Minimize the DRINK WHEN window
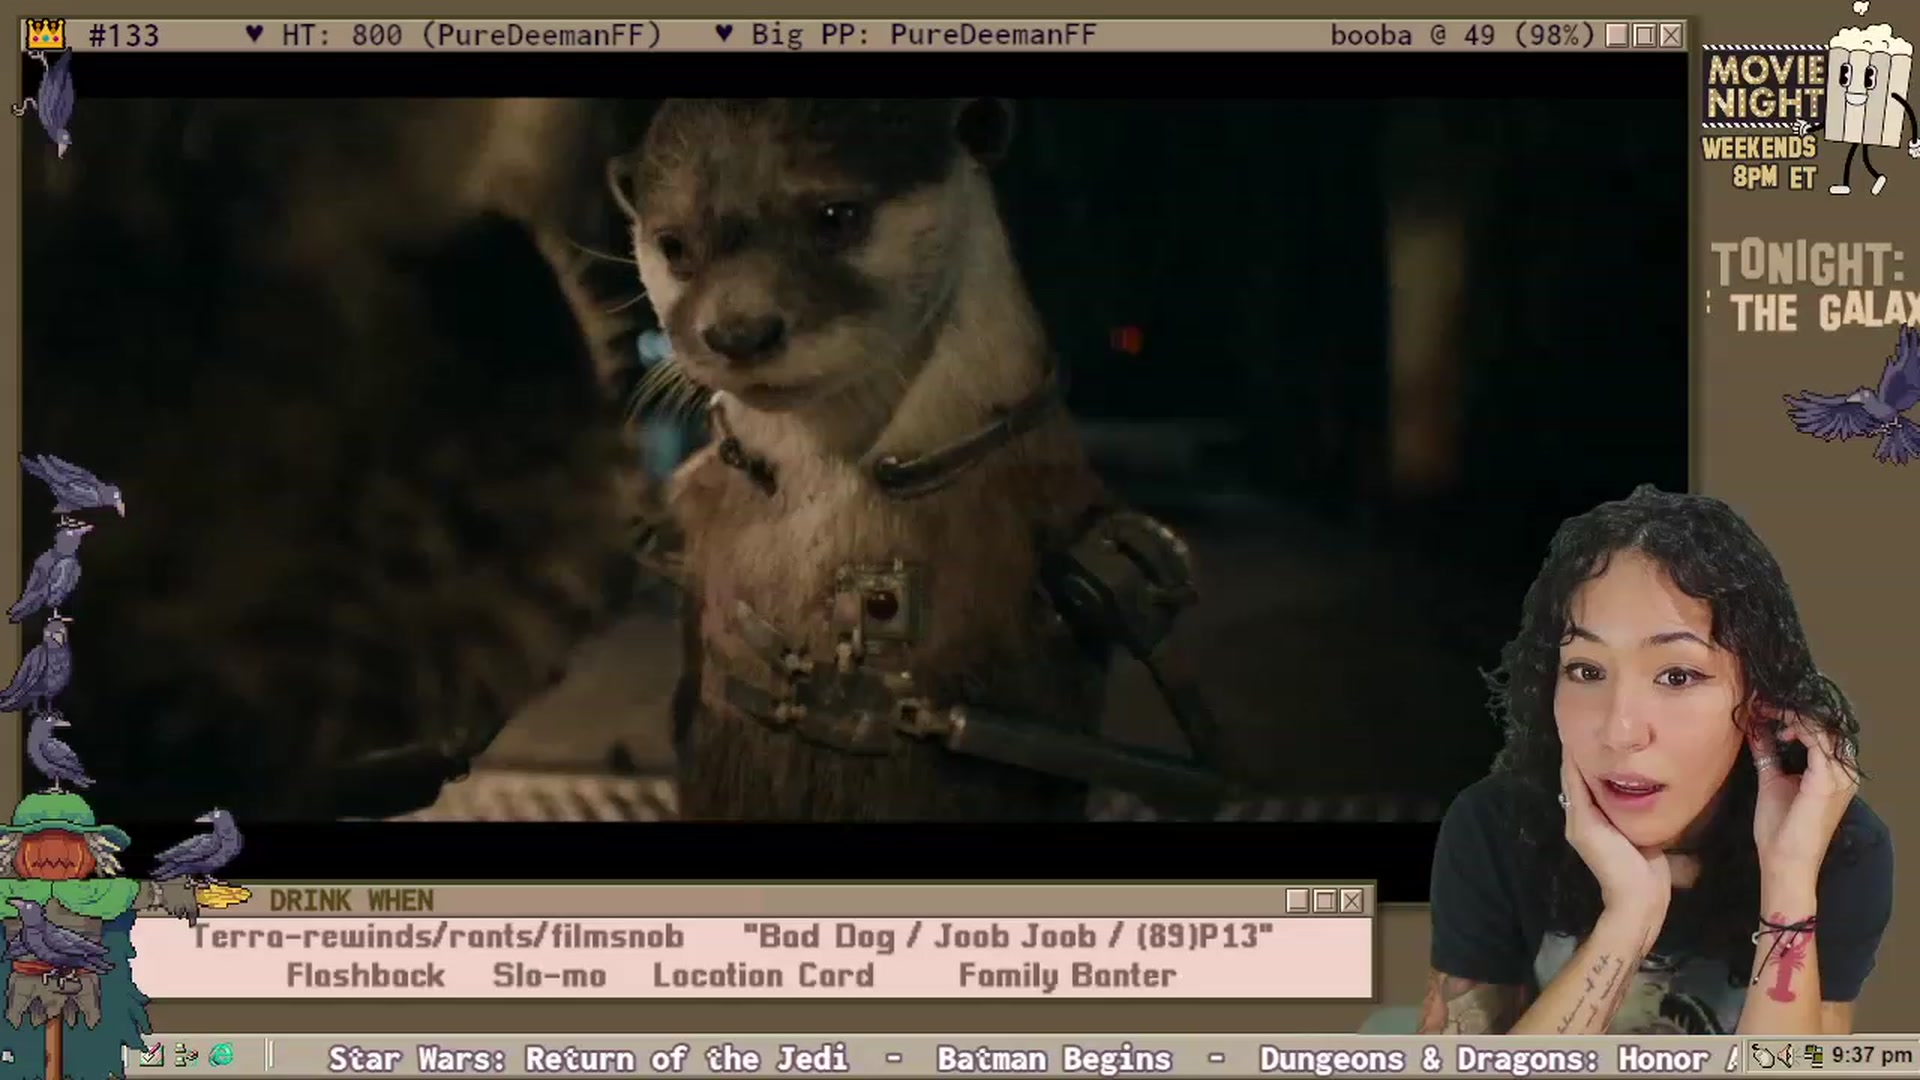 [1298, 901]
